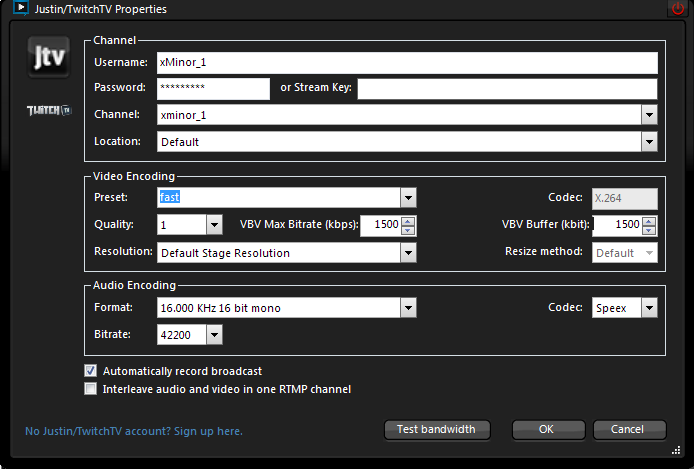The height and width of the screenshot is (469, 694).
Task: Decrease VBV Max Bitrate with down arrow
Action: pyautogui.click(x=408, y=230)
